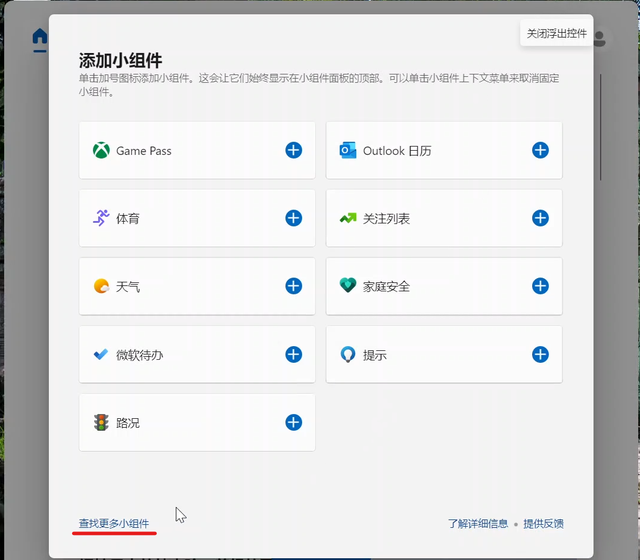Click the green chart arrow 关注列表 icon
This screenshot has height=560, width=640.
(x=348, y=219)
